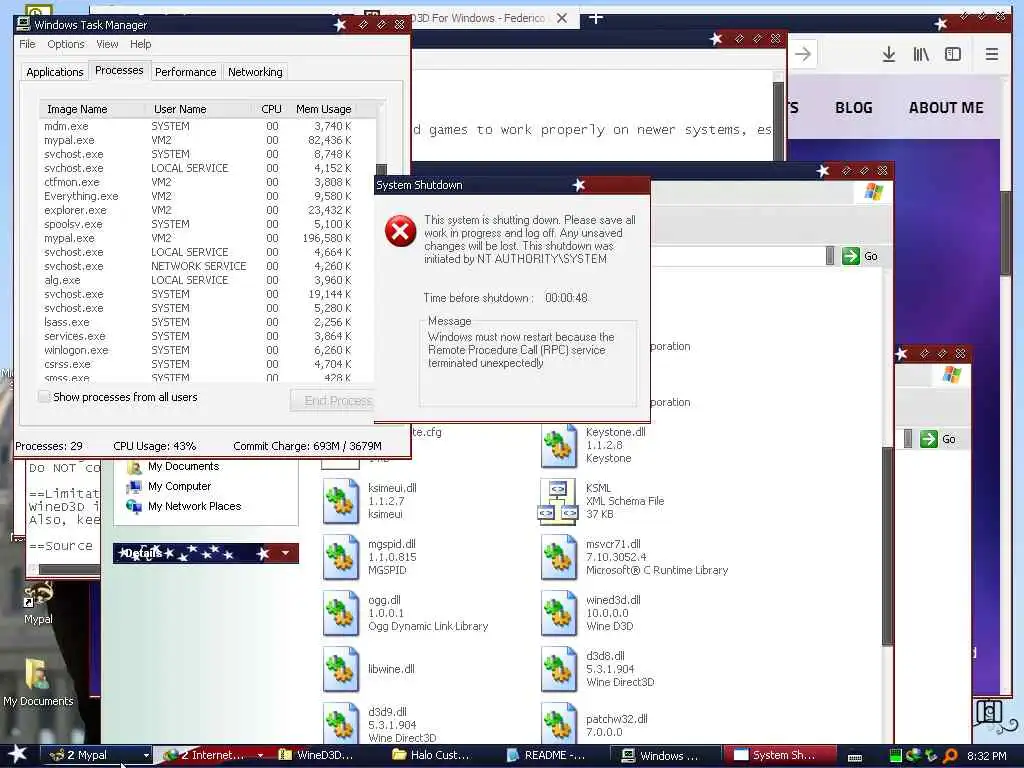The image size is (1024, 768).
Task: Open the ABOUT ME link on webpage
Action: coord(946,108)
